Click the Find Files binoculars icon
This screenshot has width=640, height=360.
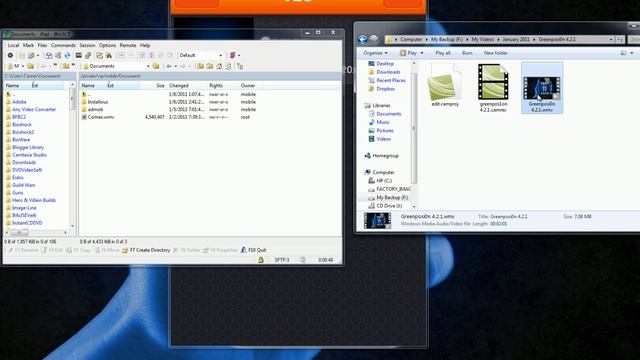109,55
